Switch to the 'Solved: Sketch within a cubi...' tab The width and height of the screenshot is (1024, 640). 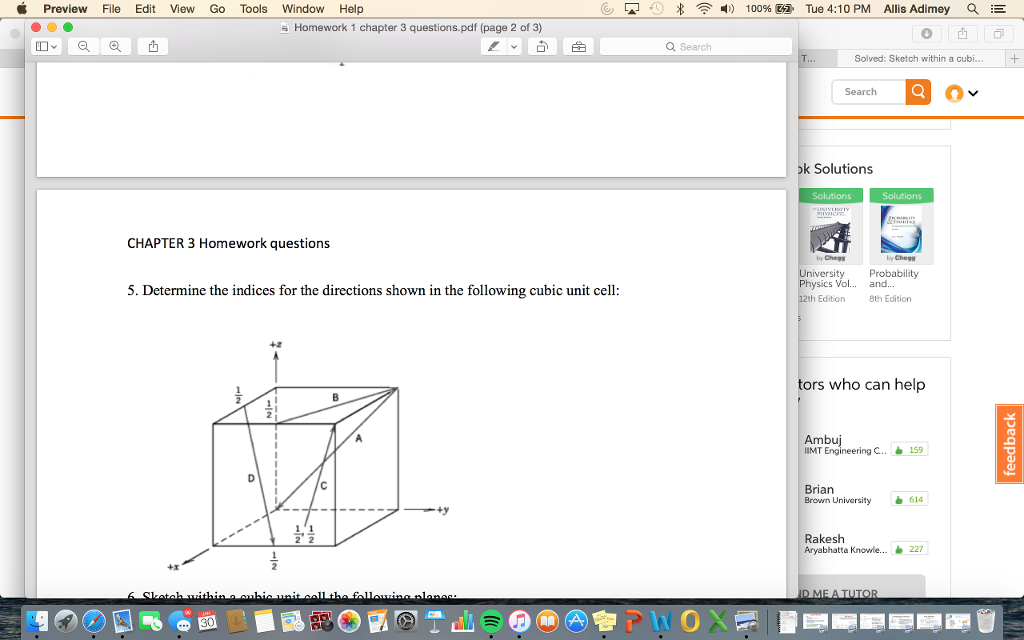(918, 59)
